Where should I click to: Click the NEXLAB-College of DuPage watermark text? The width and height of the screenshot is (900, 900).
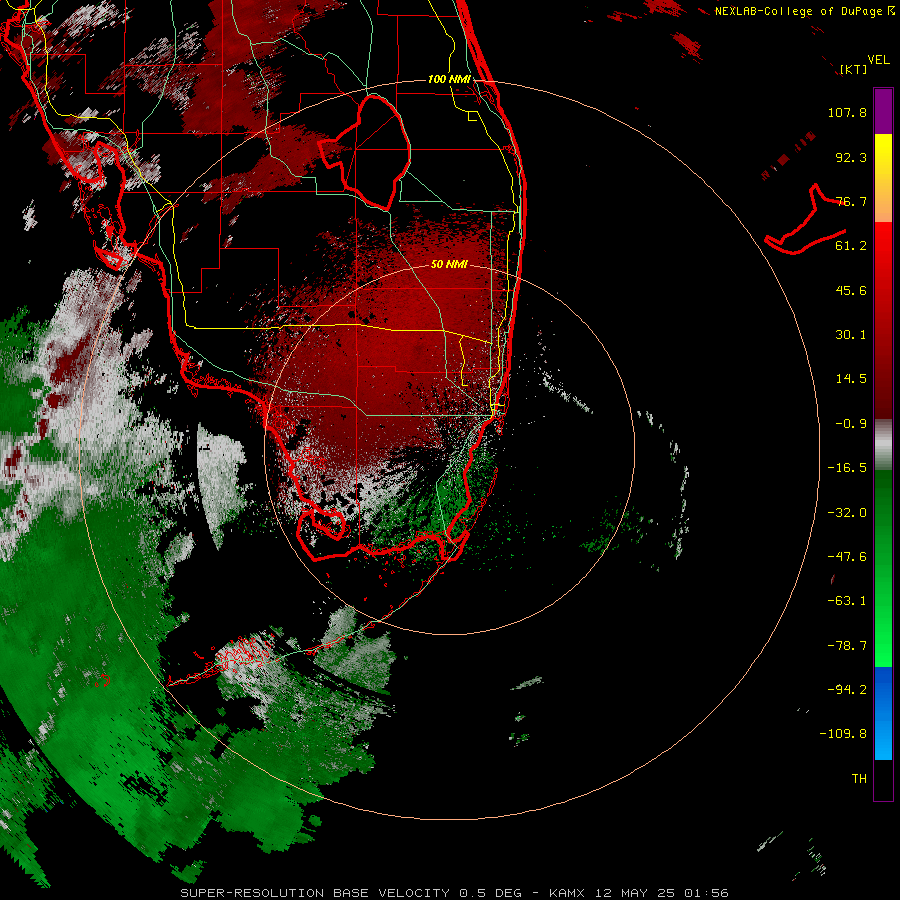(x=804, y=11)
